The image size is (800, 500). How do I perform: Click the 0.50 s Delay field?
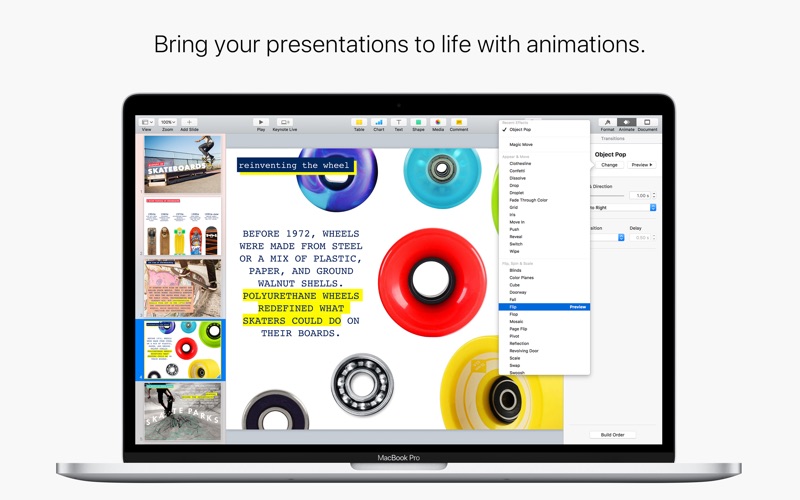pos(640,237)
